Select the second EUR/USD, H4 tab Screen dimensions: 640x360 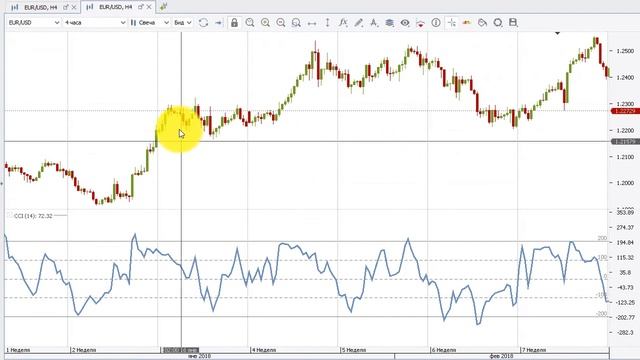point(115,7)
